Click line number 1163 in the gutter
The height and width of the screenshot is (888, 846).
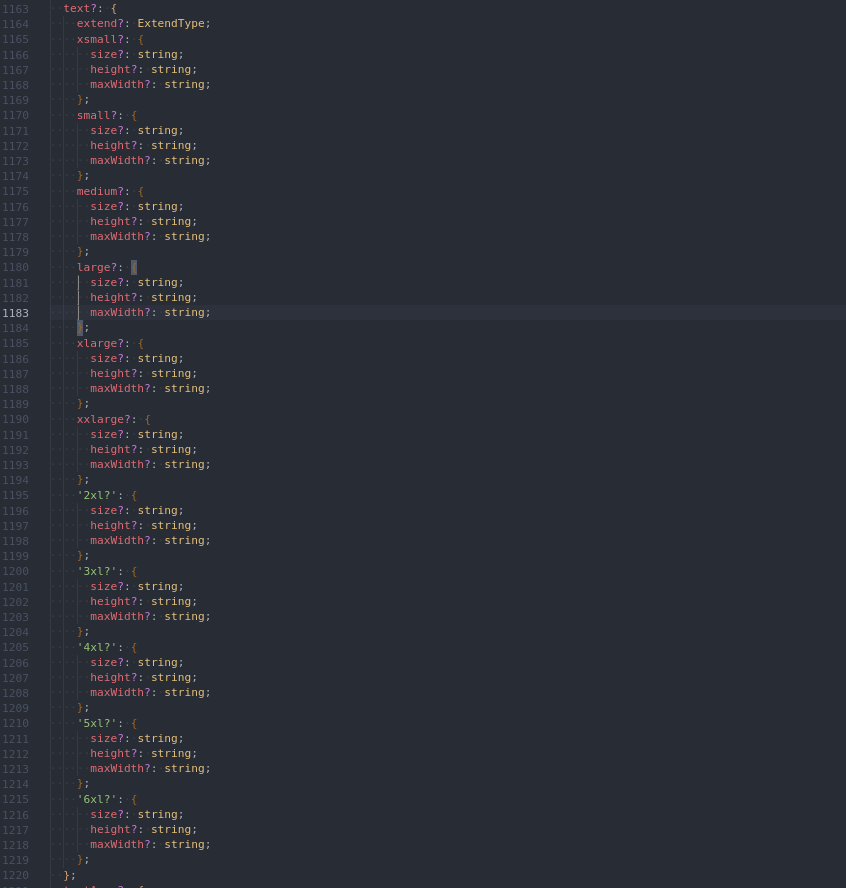[15, 9]
